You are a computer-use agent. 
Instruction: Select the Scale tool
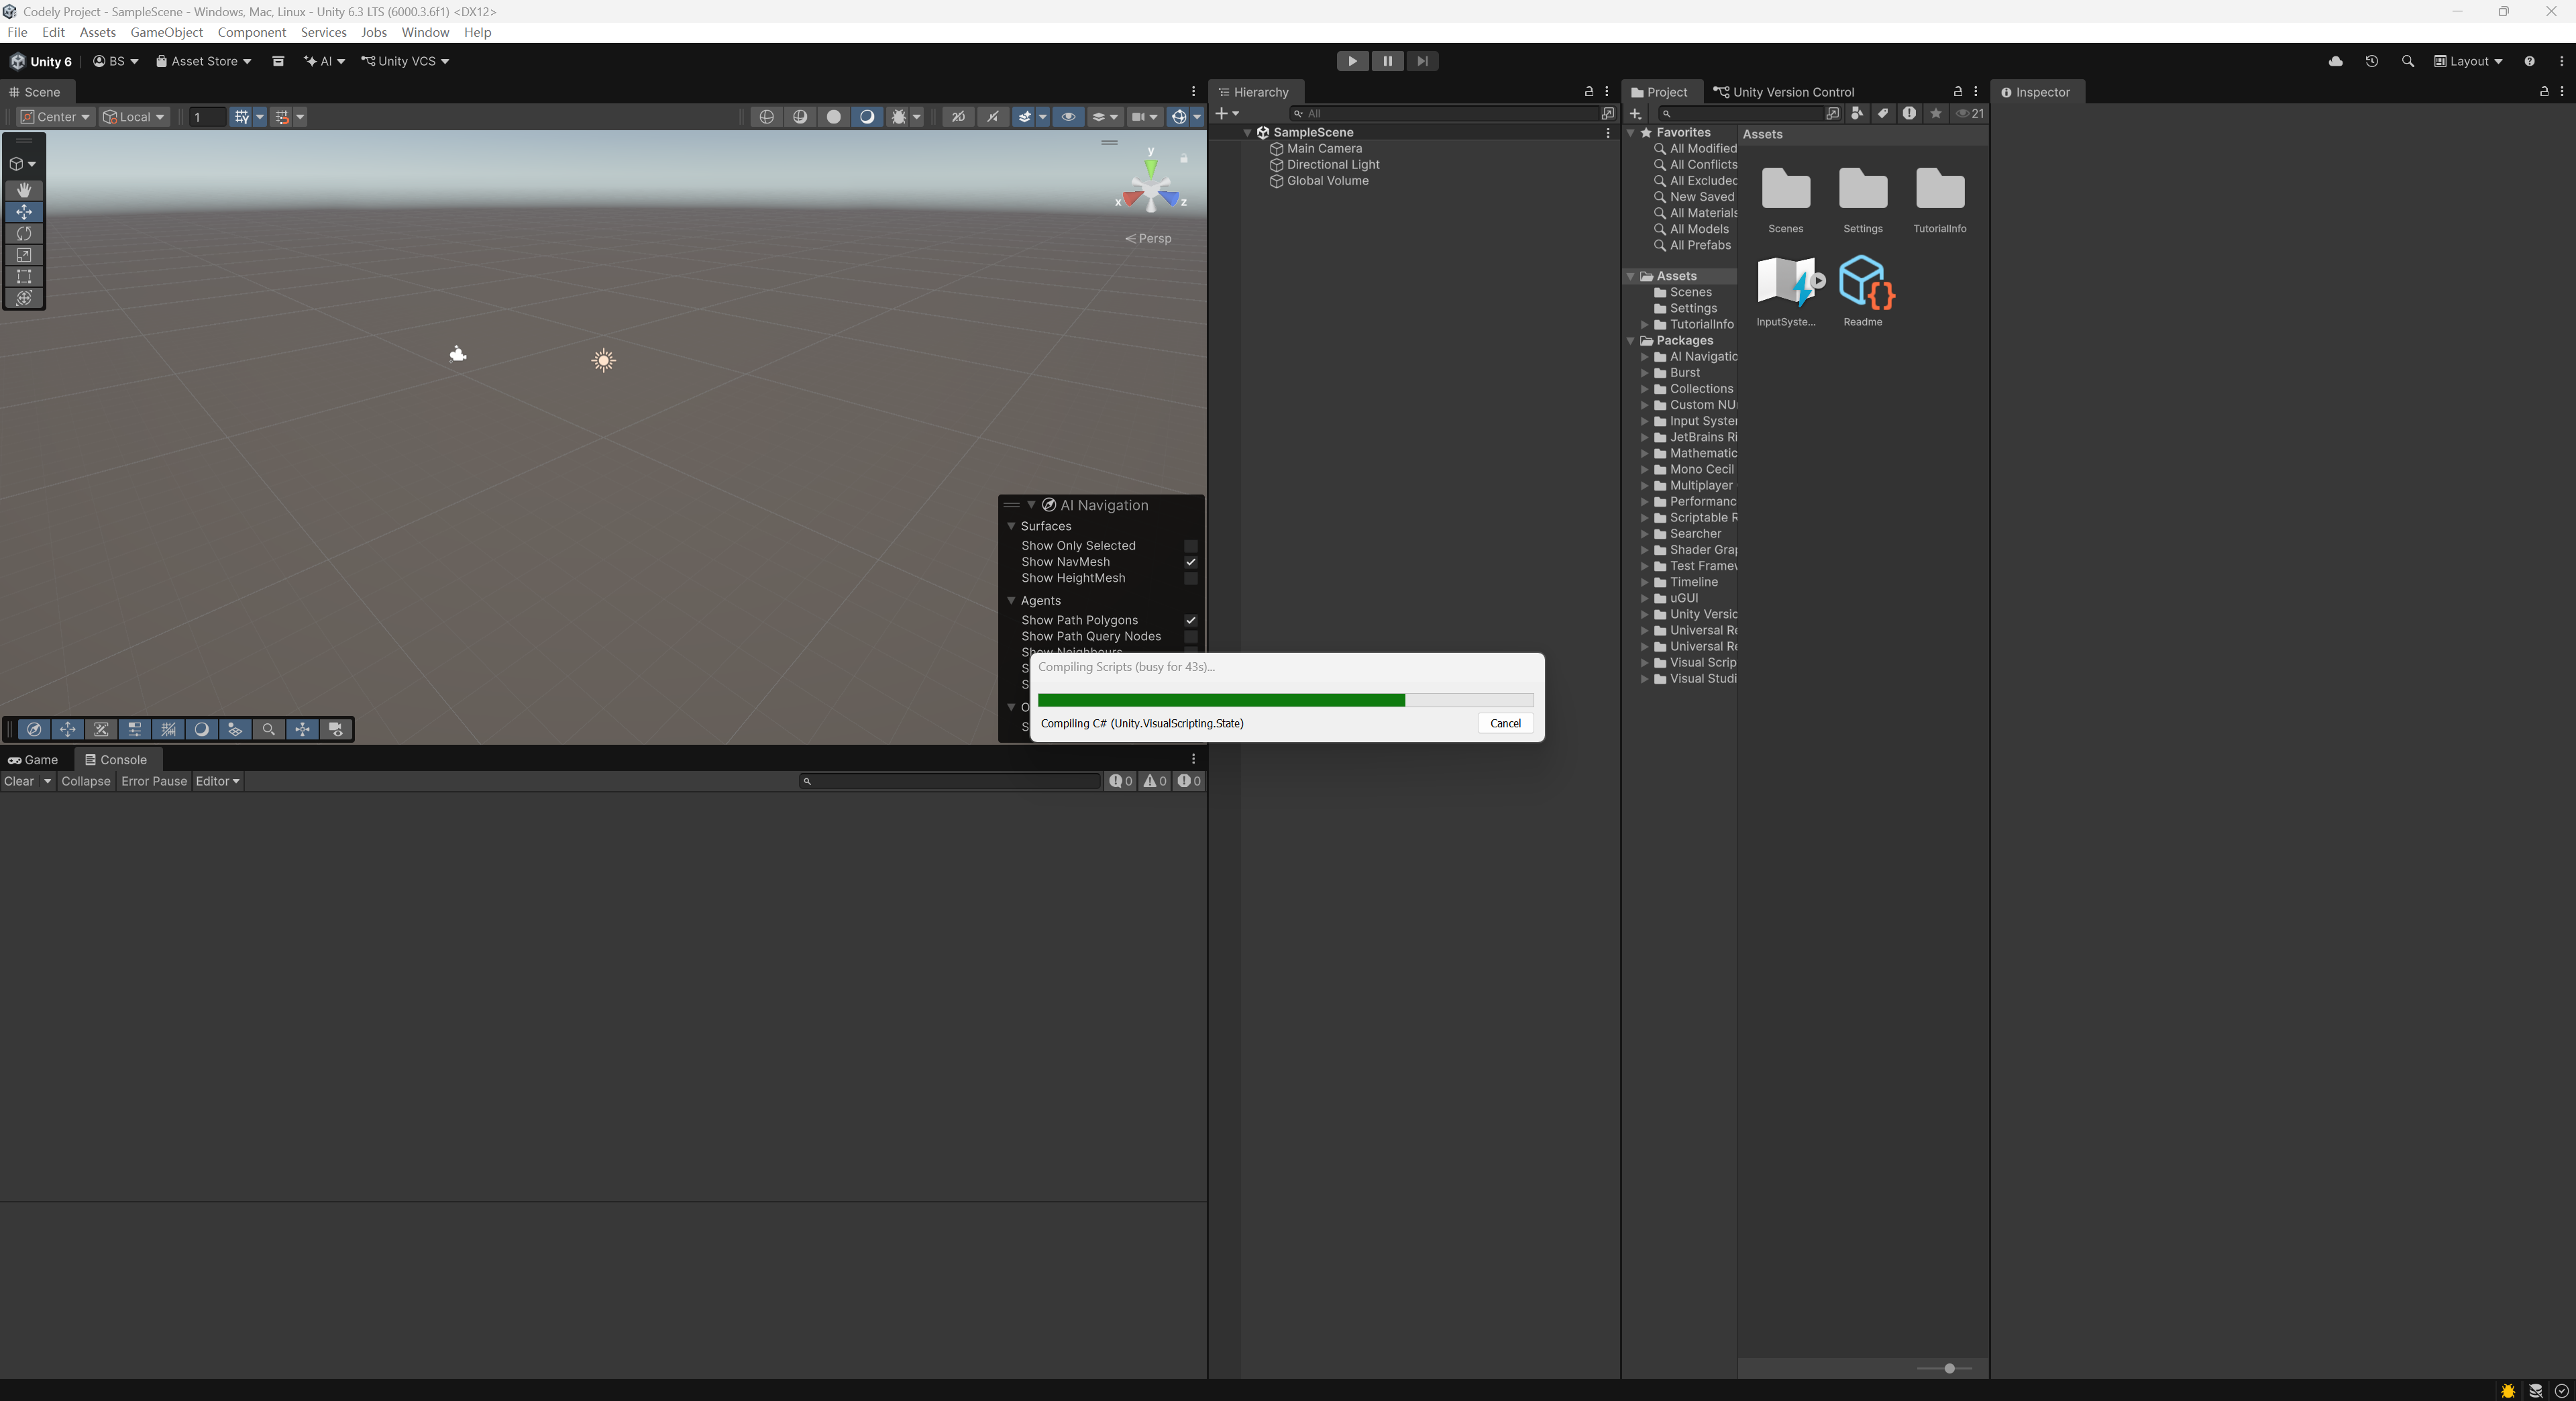tap(24, 255)
